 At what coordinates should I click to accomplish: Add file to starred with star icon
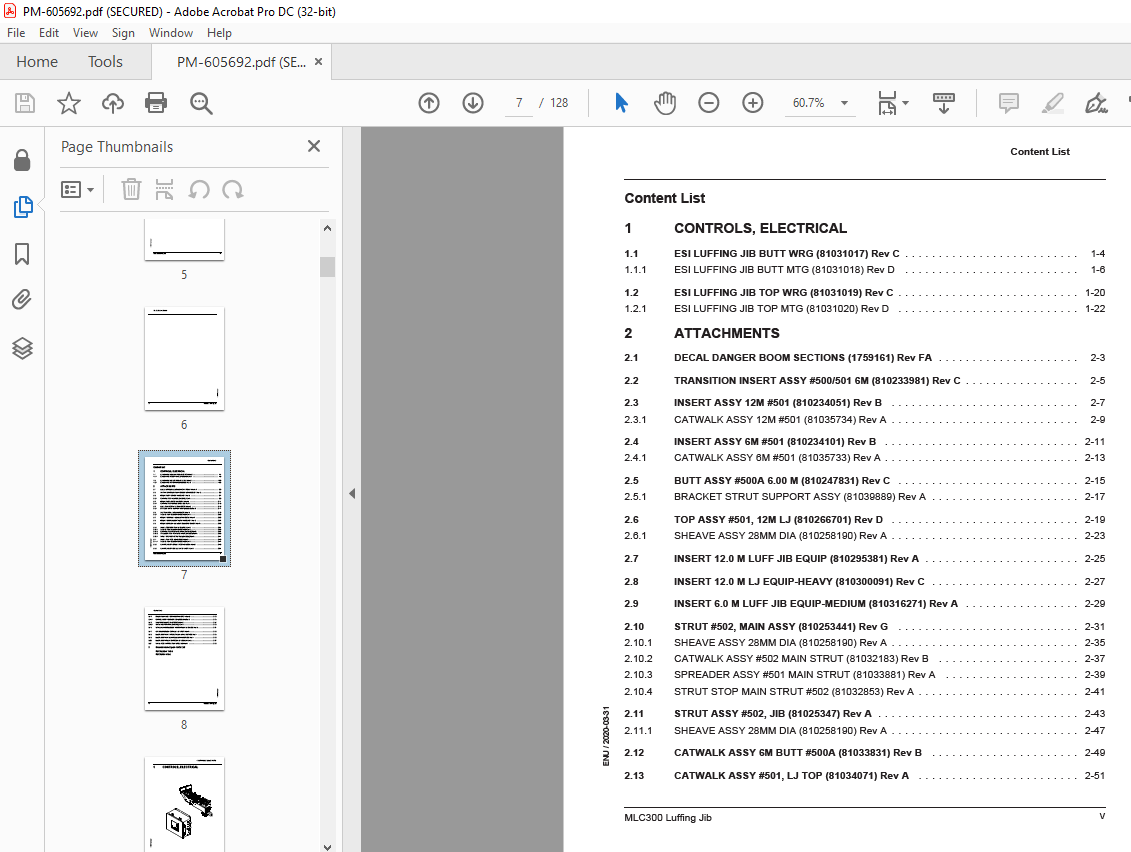69,103
